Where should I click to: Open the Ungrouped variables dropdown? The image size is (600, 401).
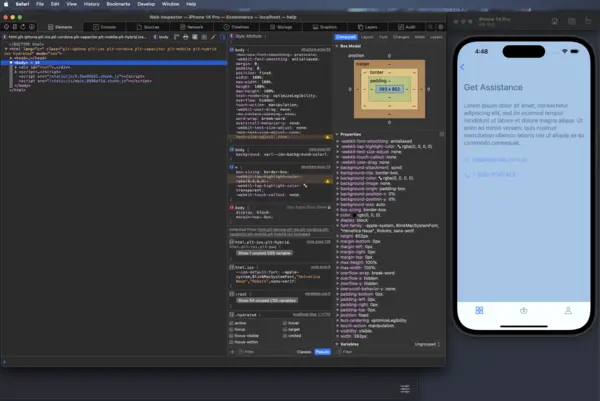(425, 343)
